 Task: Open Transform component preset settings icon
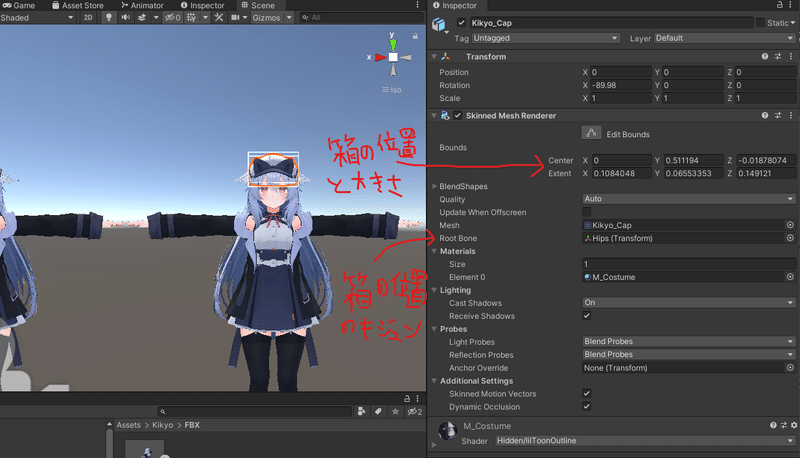tap(778, 57)
